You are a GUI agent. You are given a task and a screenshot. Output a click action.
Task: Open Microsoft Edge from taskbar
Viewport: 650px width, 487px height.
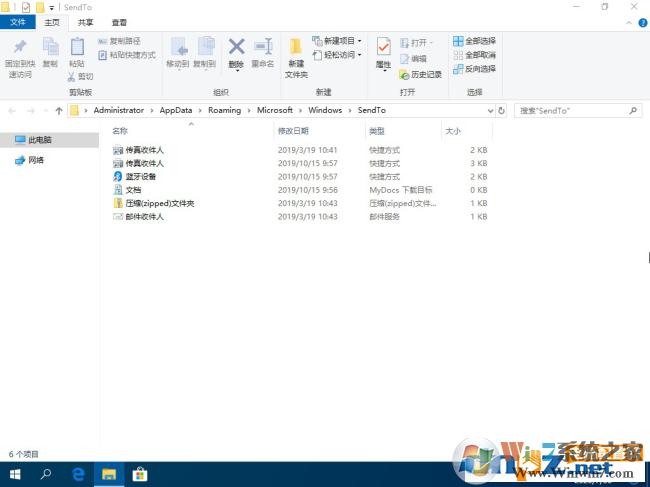pyautogui.click(x=78, y=474)
